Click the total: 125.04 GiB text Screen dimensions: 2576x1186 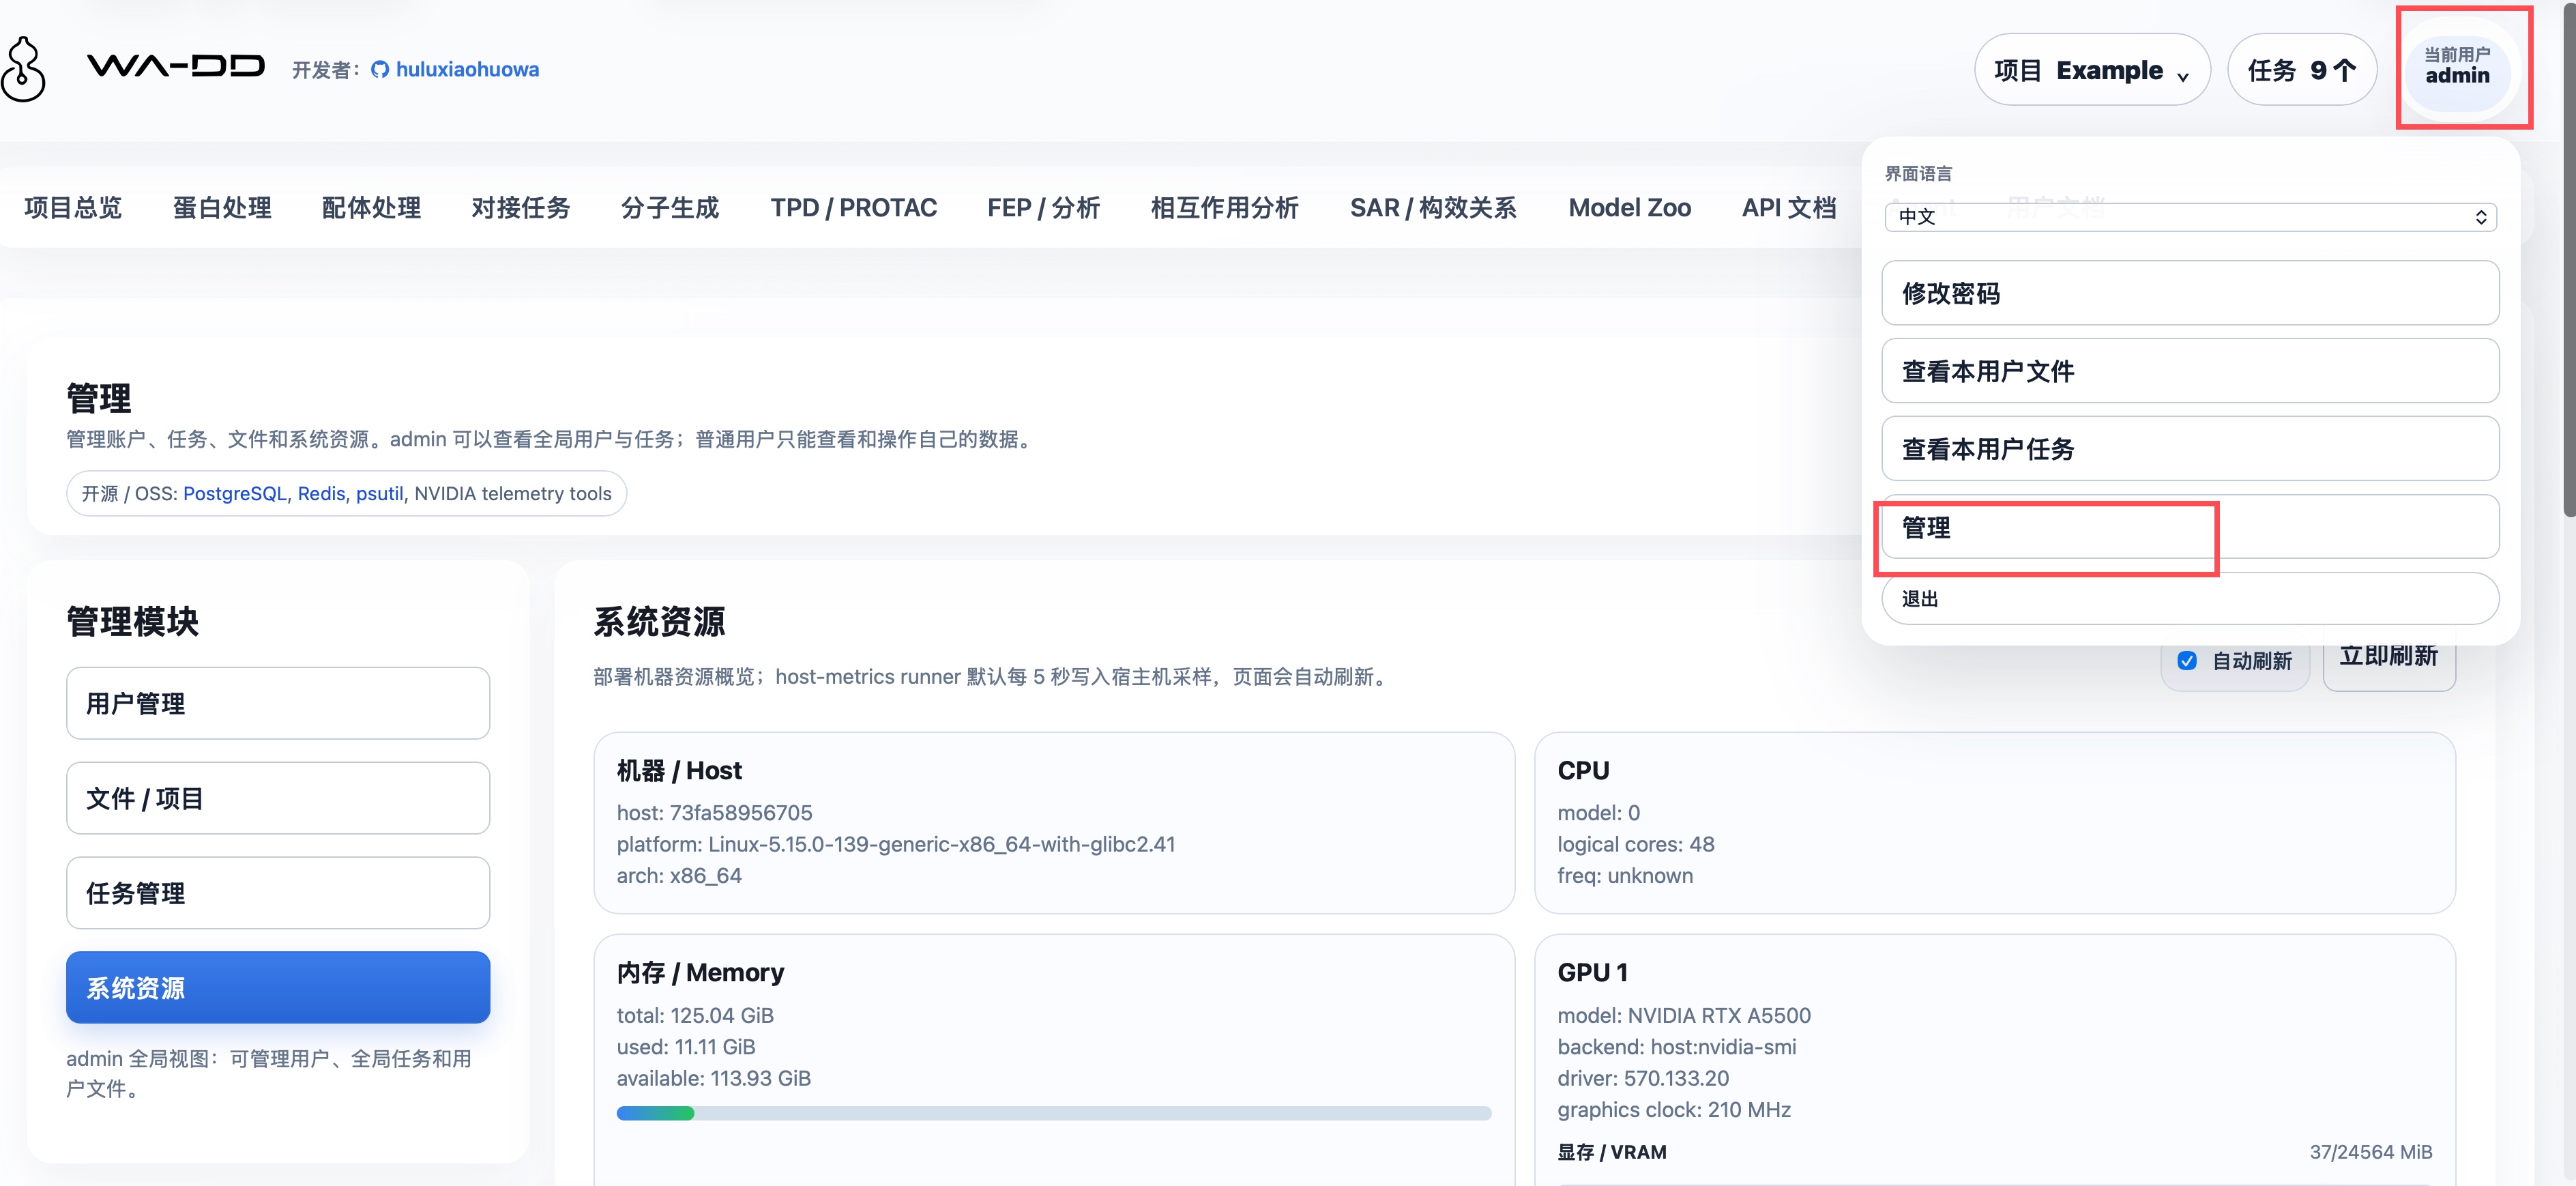tap(695, 1016)
